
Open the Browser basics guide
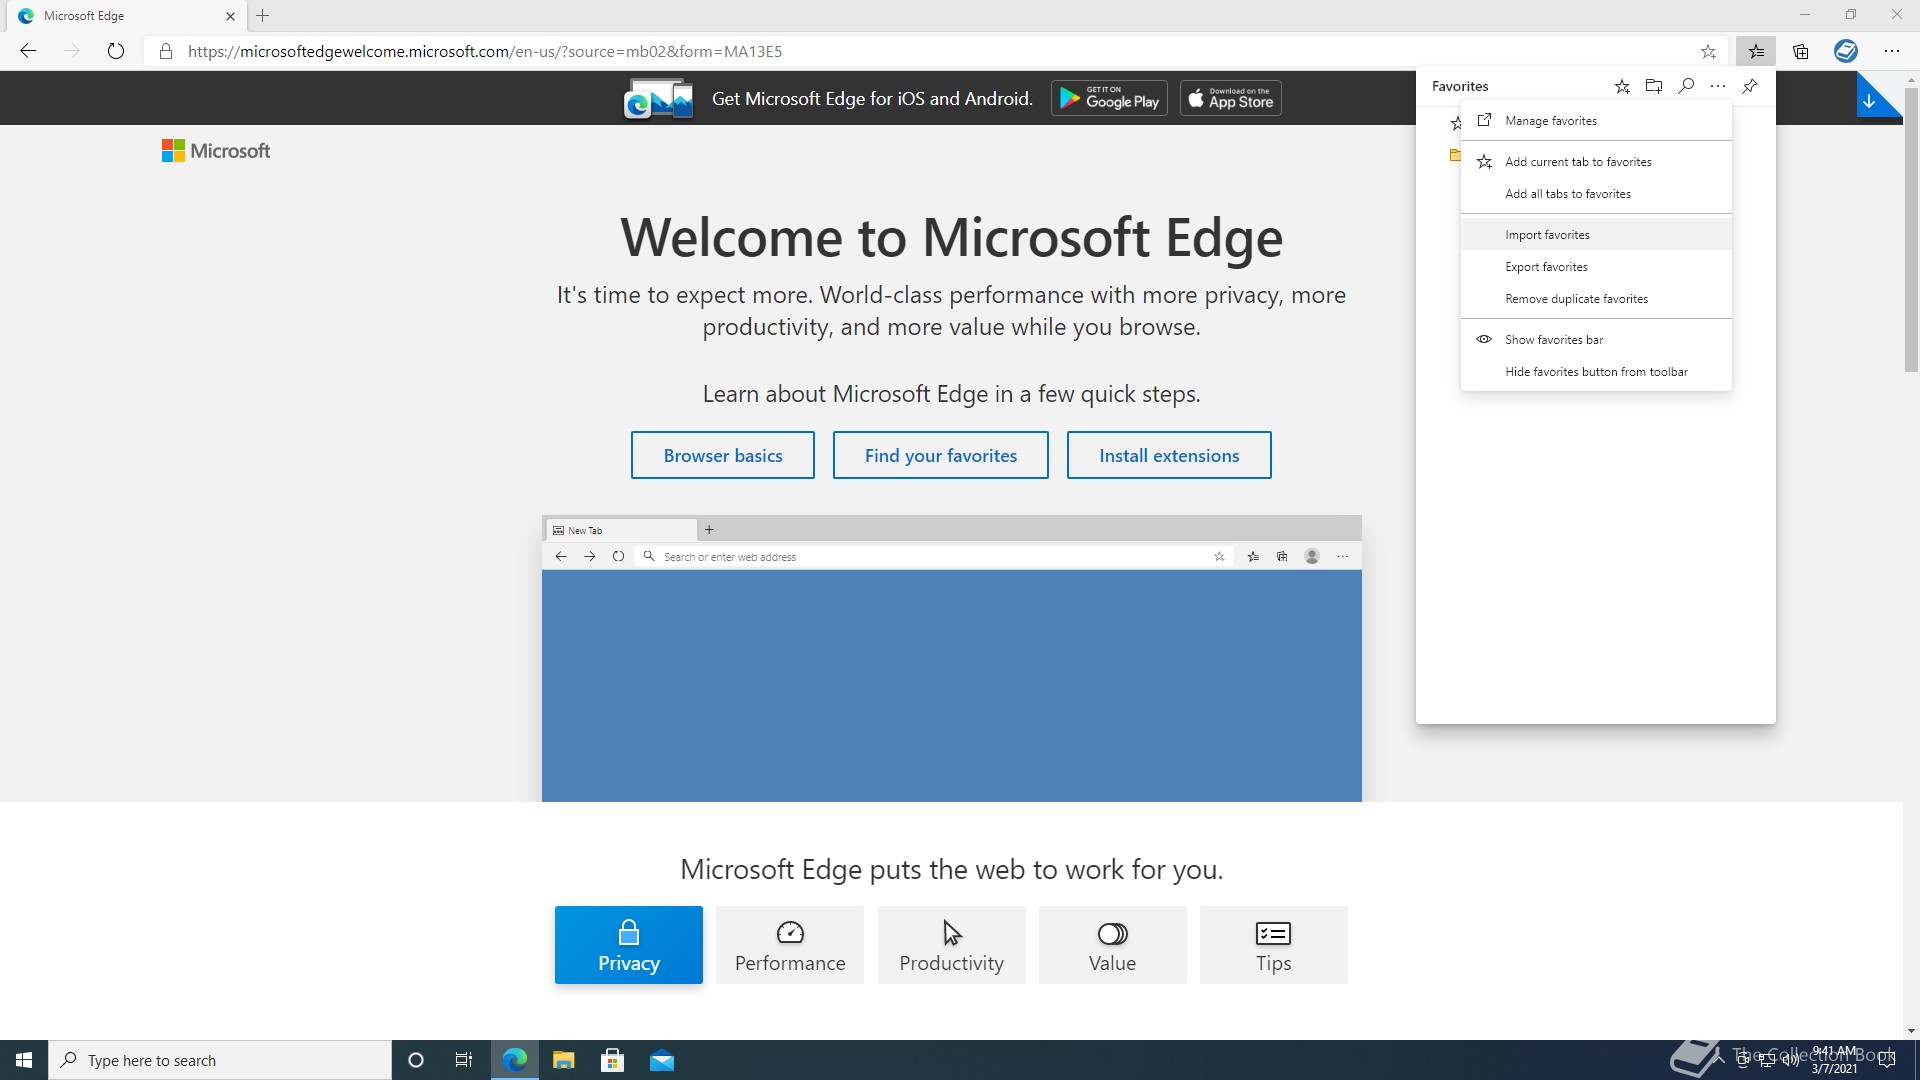[723, 455]
